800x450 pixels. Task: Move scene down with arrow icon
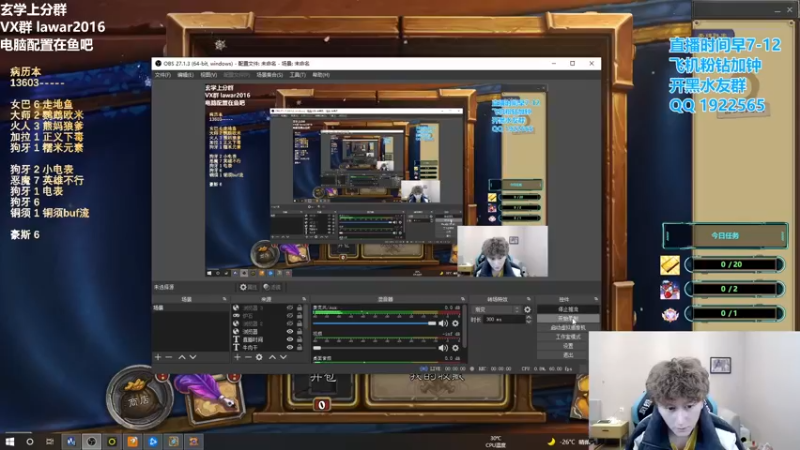193,357
